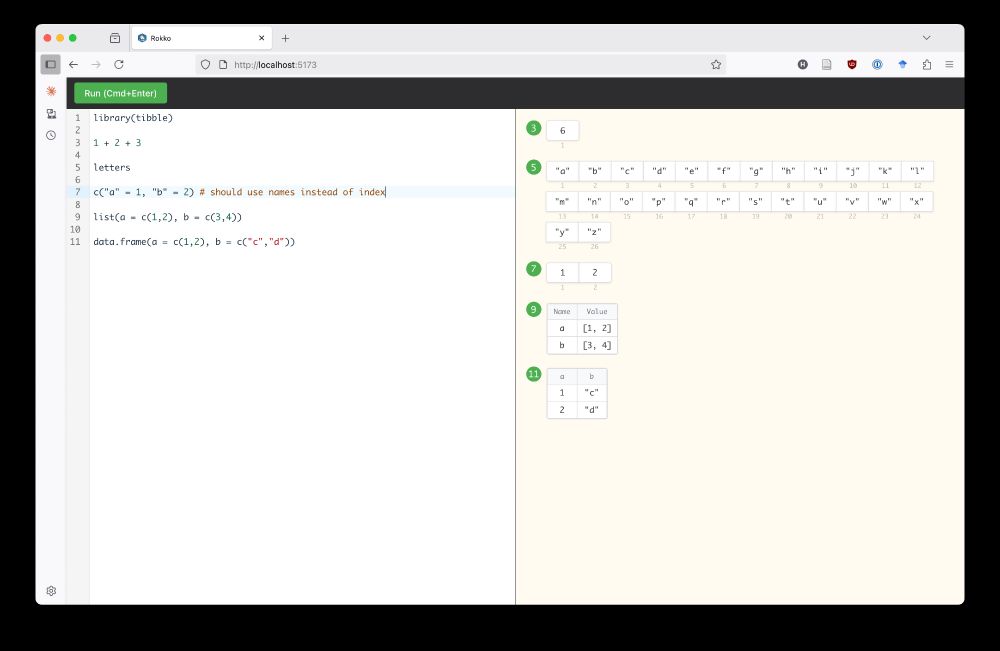The image size is (1000, 651).
Task: Click the green result badge 11
Action: (x=534, y=374)
